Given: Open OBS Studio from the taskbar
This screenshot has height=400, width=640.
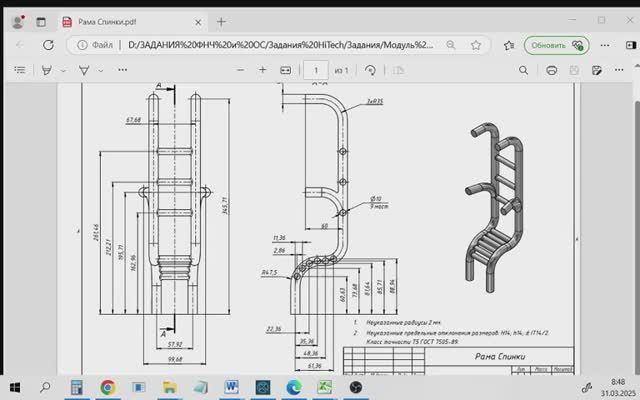Looking at the screenshot, I should coord(356,387).
